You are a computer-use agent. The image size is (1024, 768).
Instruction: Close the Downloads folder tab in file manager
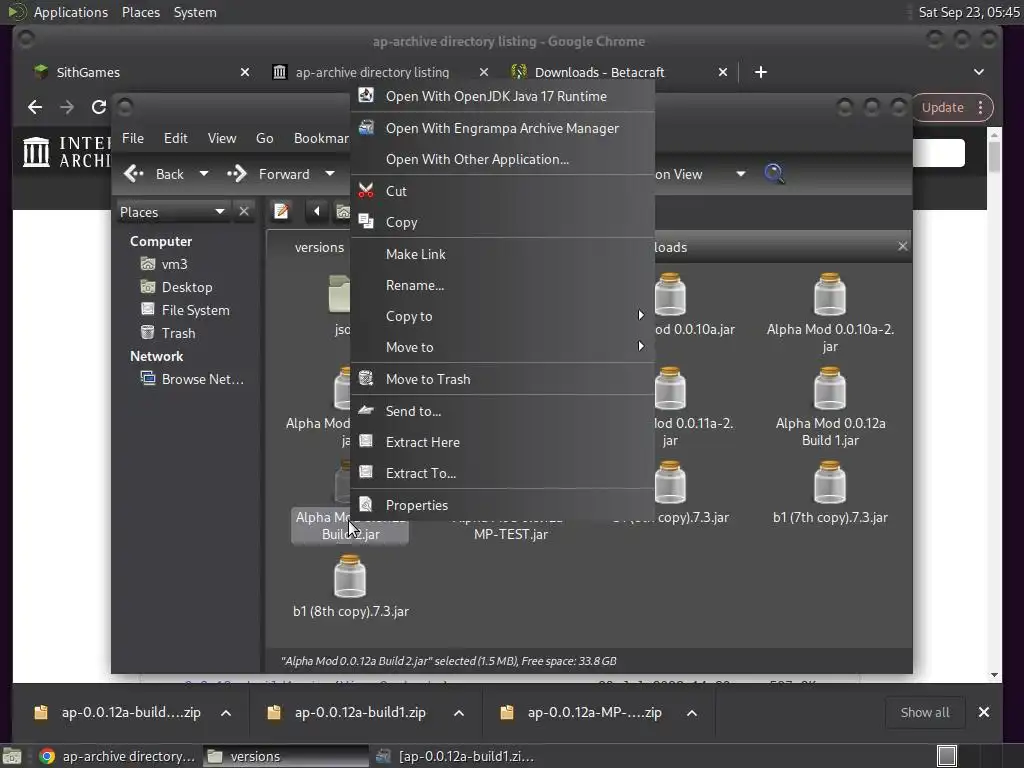click(903, 246)
